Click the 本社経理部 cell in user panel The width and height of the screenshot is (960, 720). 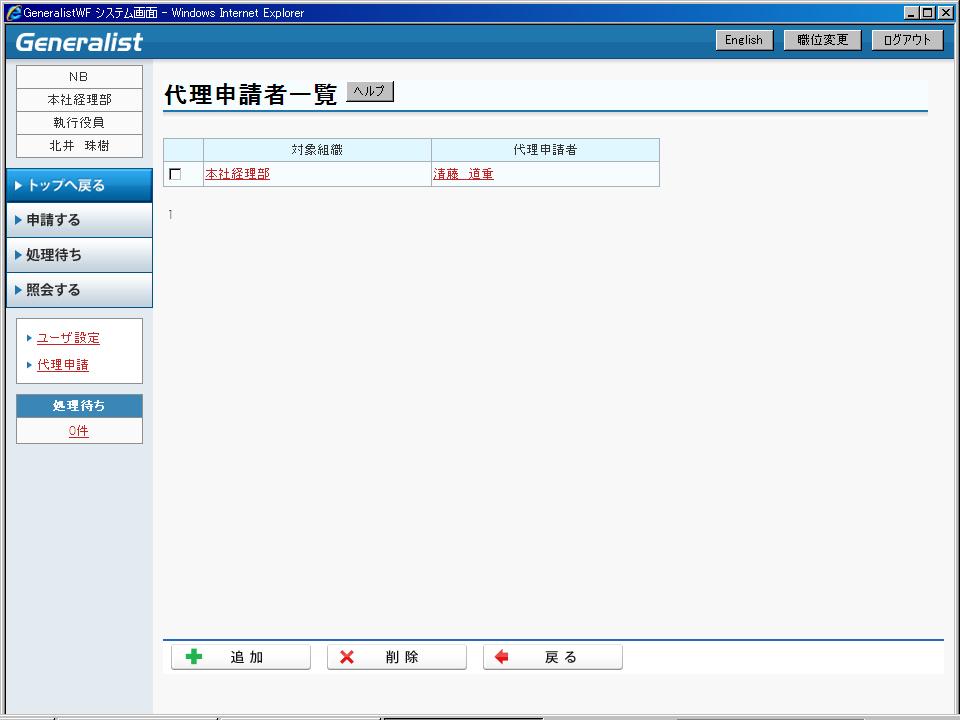(79, 100)
